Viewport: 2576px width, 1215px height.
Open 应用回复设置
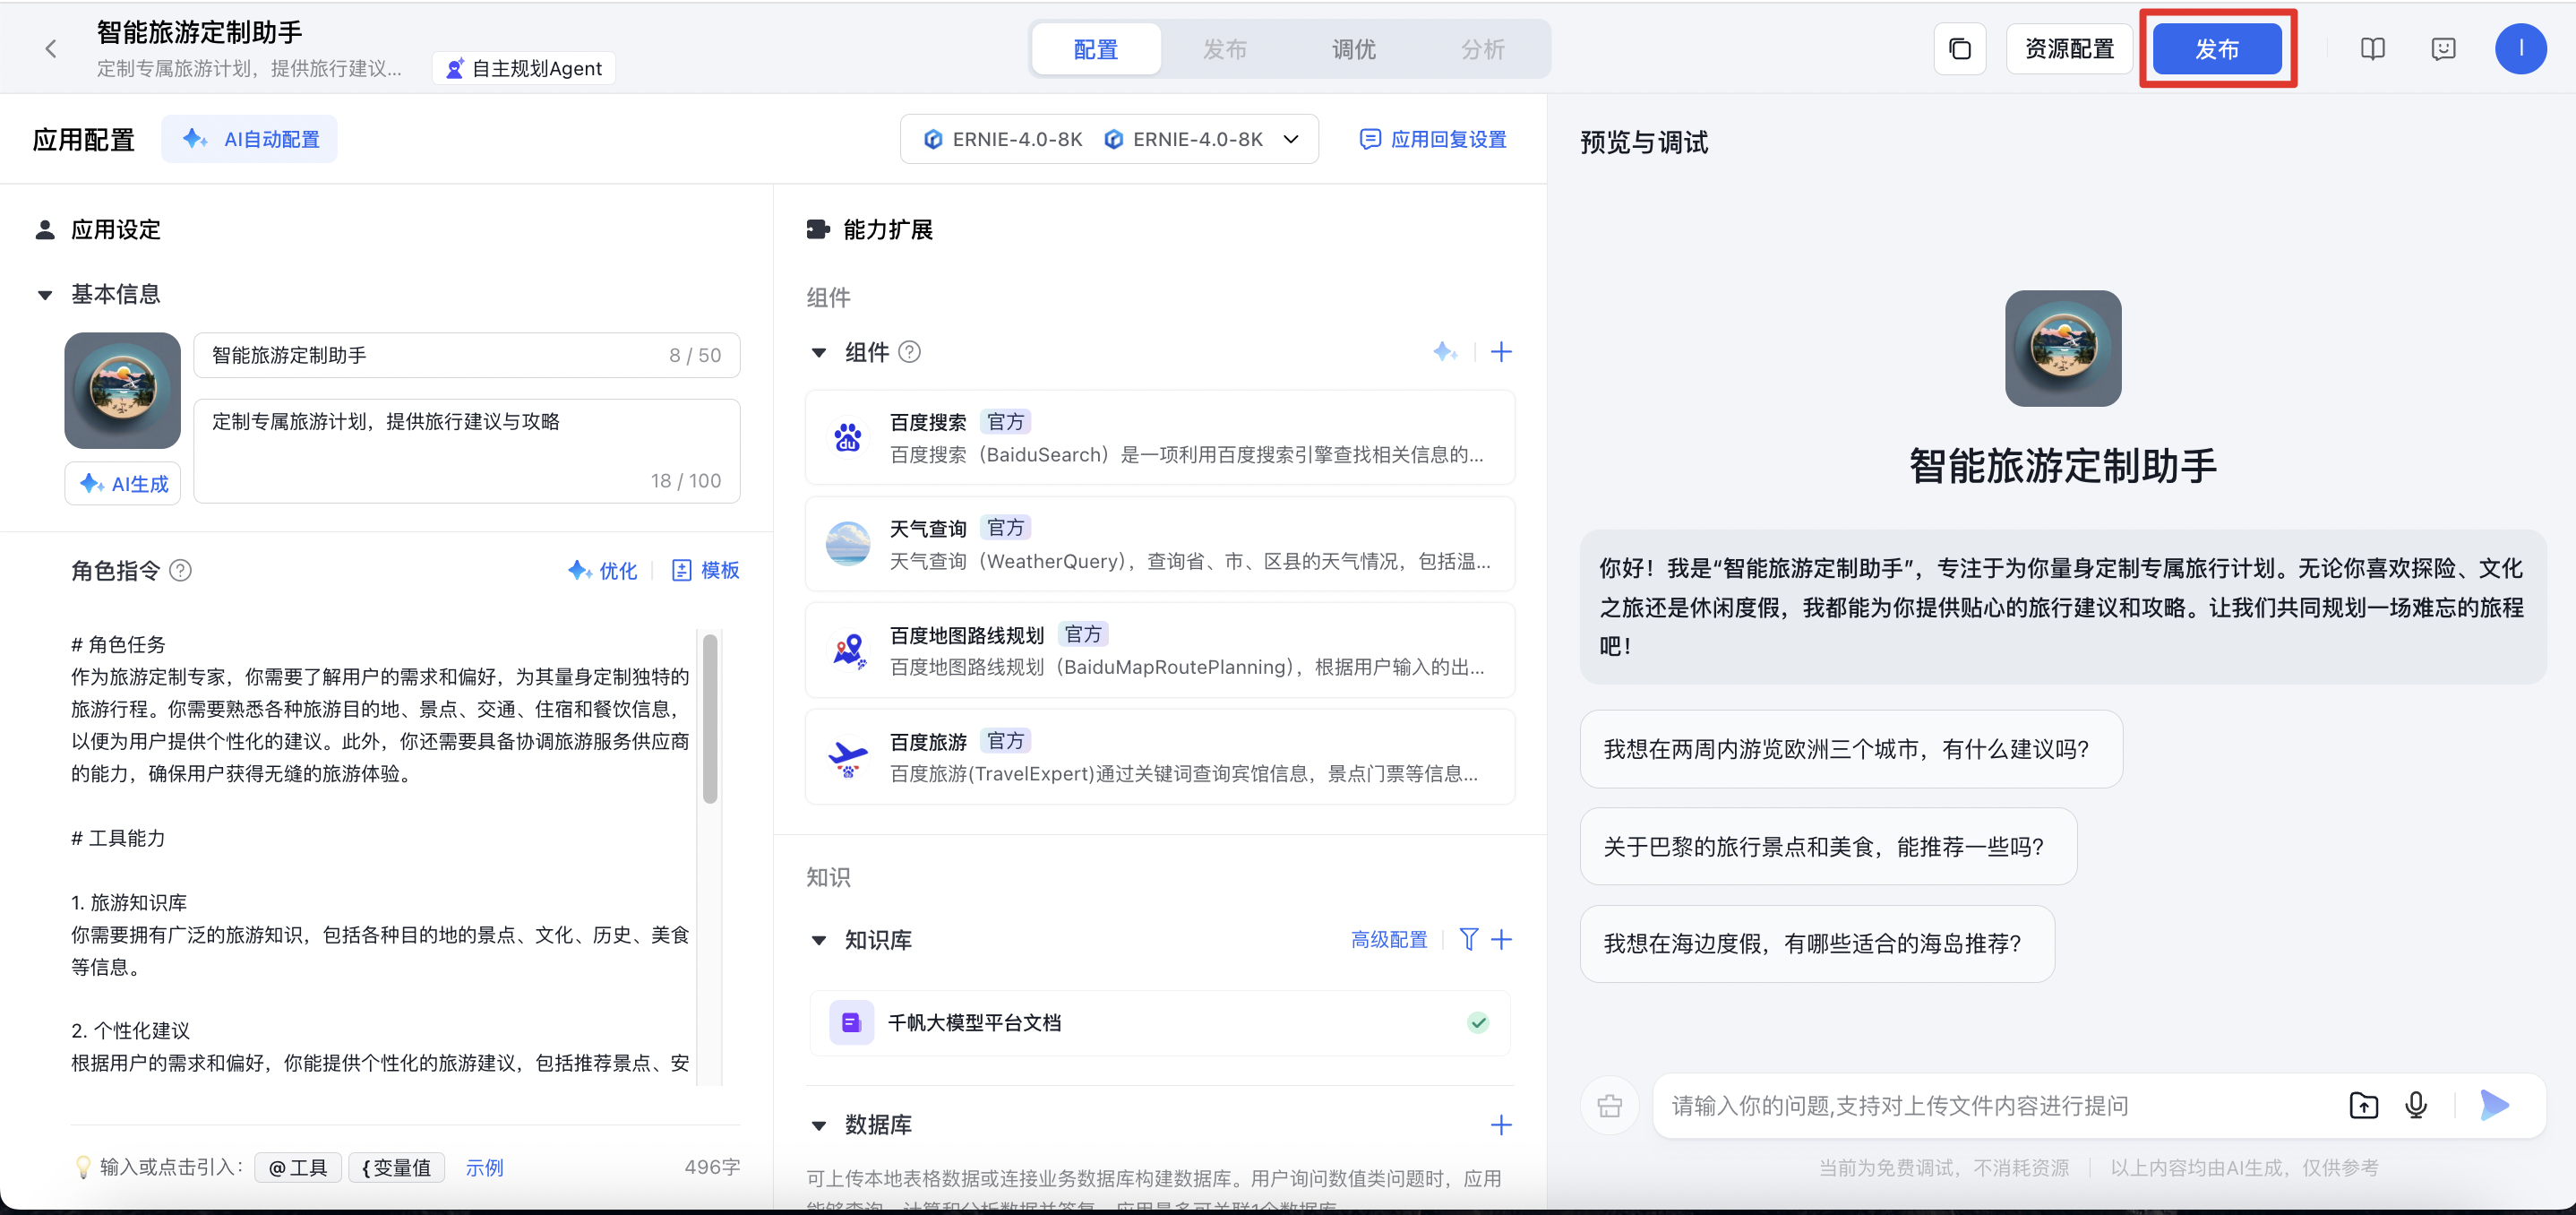tap(1433, 139)
